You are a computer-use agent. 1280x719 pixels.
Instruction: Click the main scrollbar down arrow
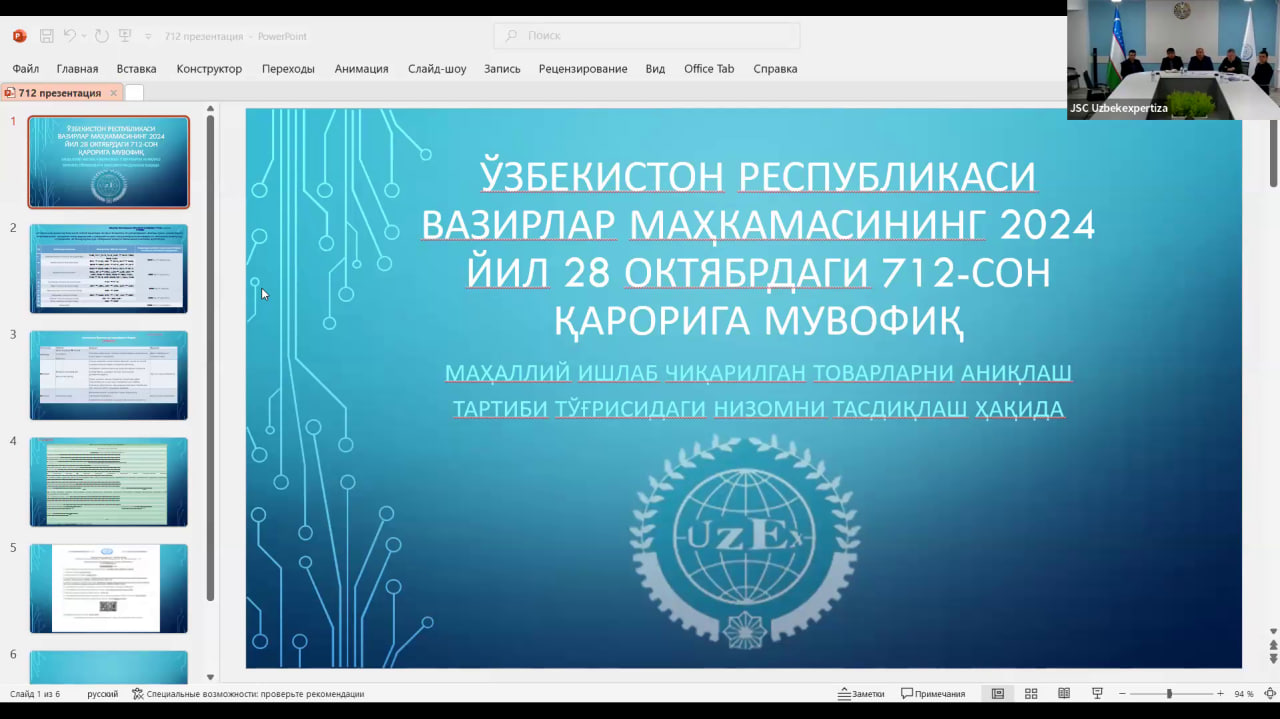point(1273,632)
